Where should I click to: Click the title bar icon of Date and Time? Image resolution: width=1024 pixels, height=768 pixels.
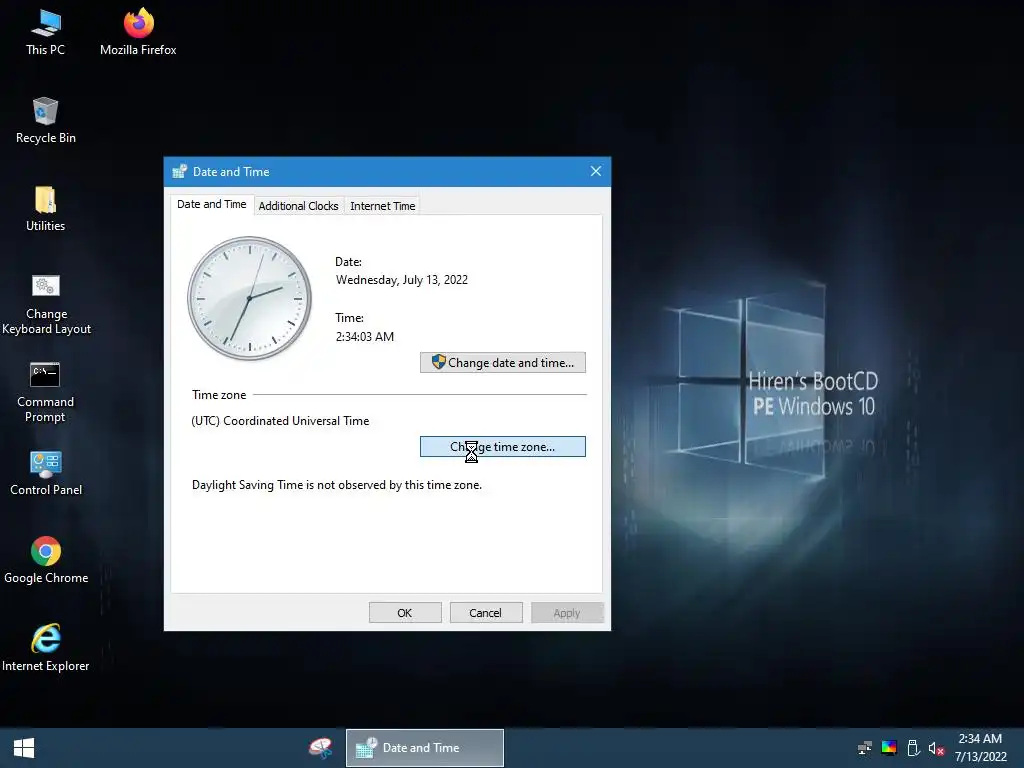(x=180, y=172)
